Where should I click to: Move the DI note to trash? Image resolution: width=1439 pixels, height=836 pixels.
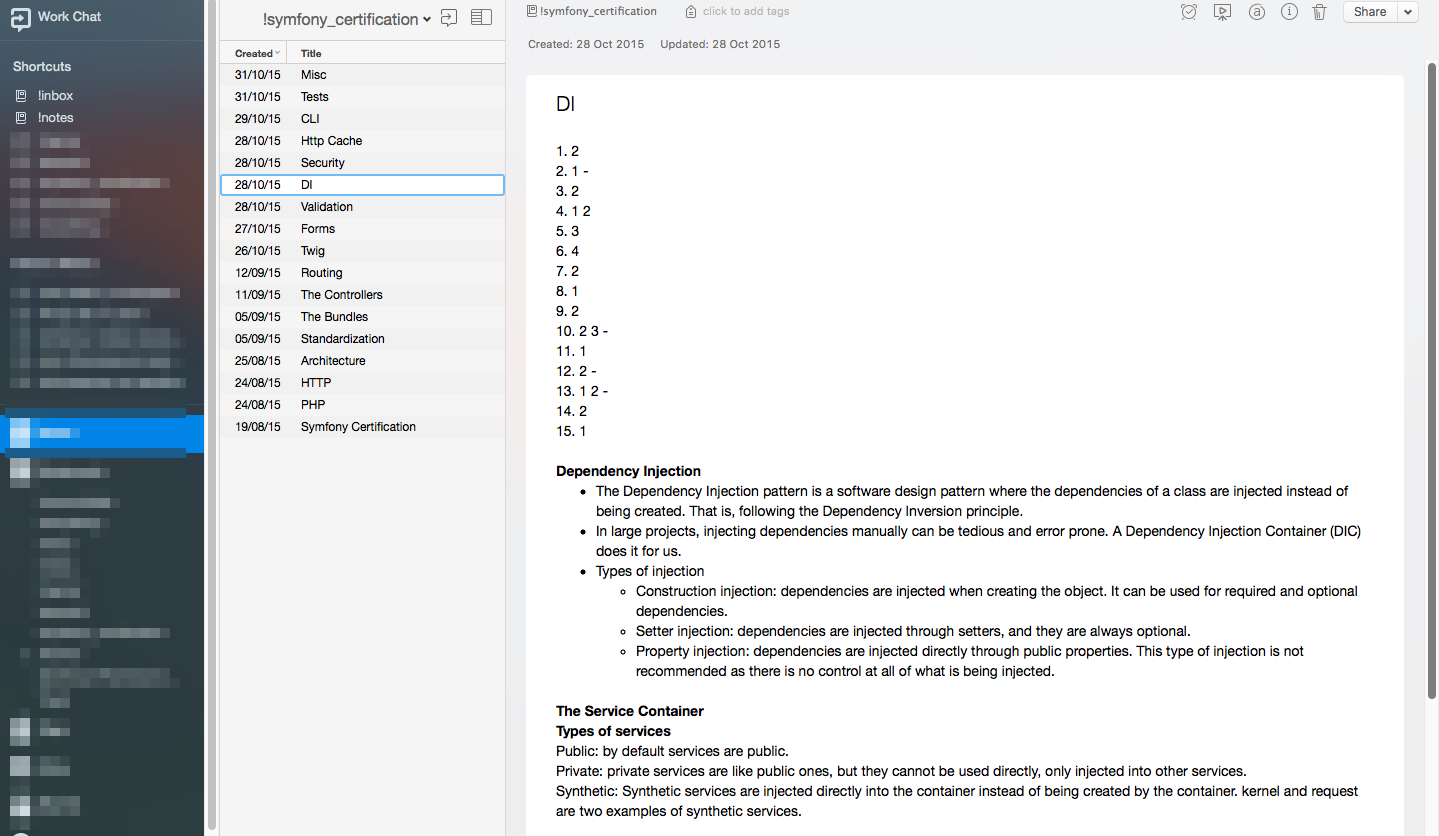tap(1319, 12)
